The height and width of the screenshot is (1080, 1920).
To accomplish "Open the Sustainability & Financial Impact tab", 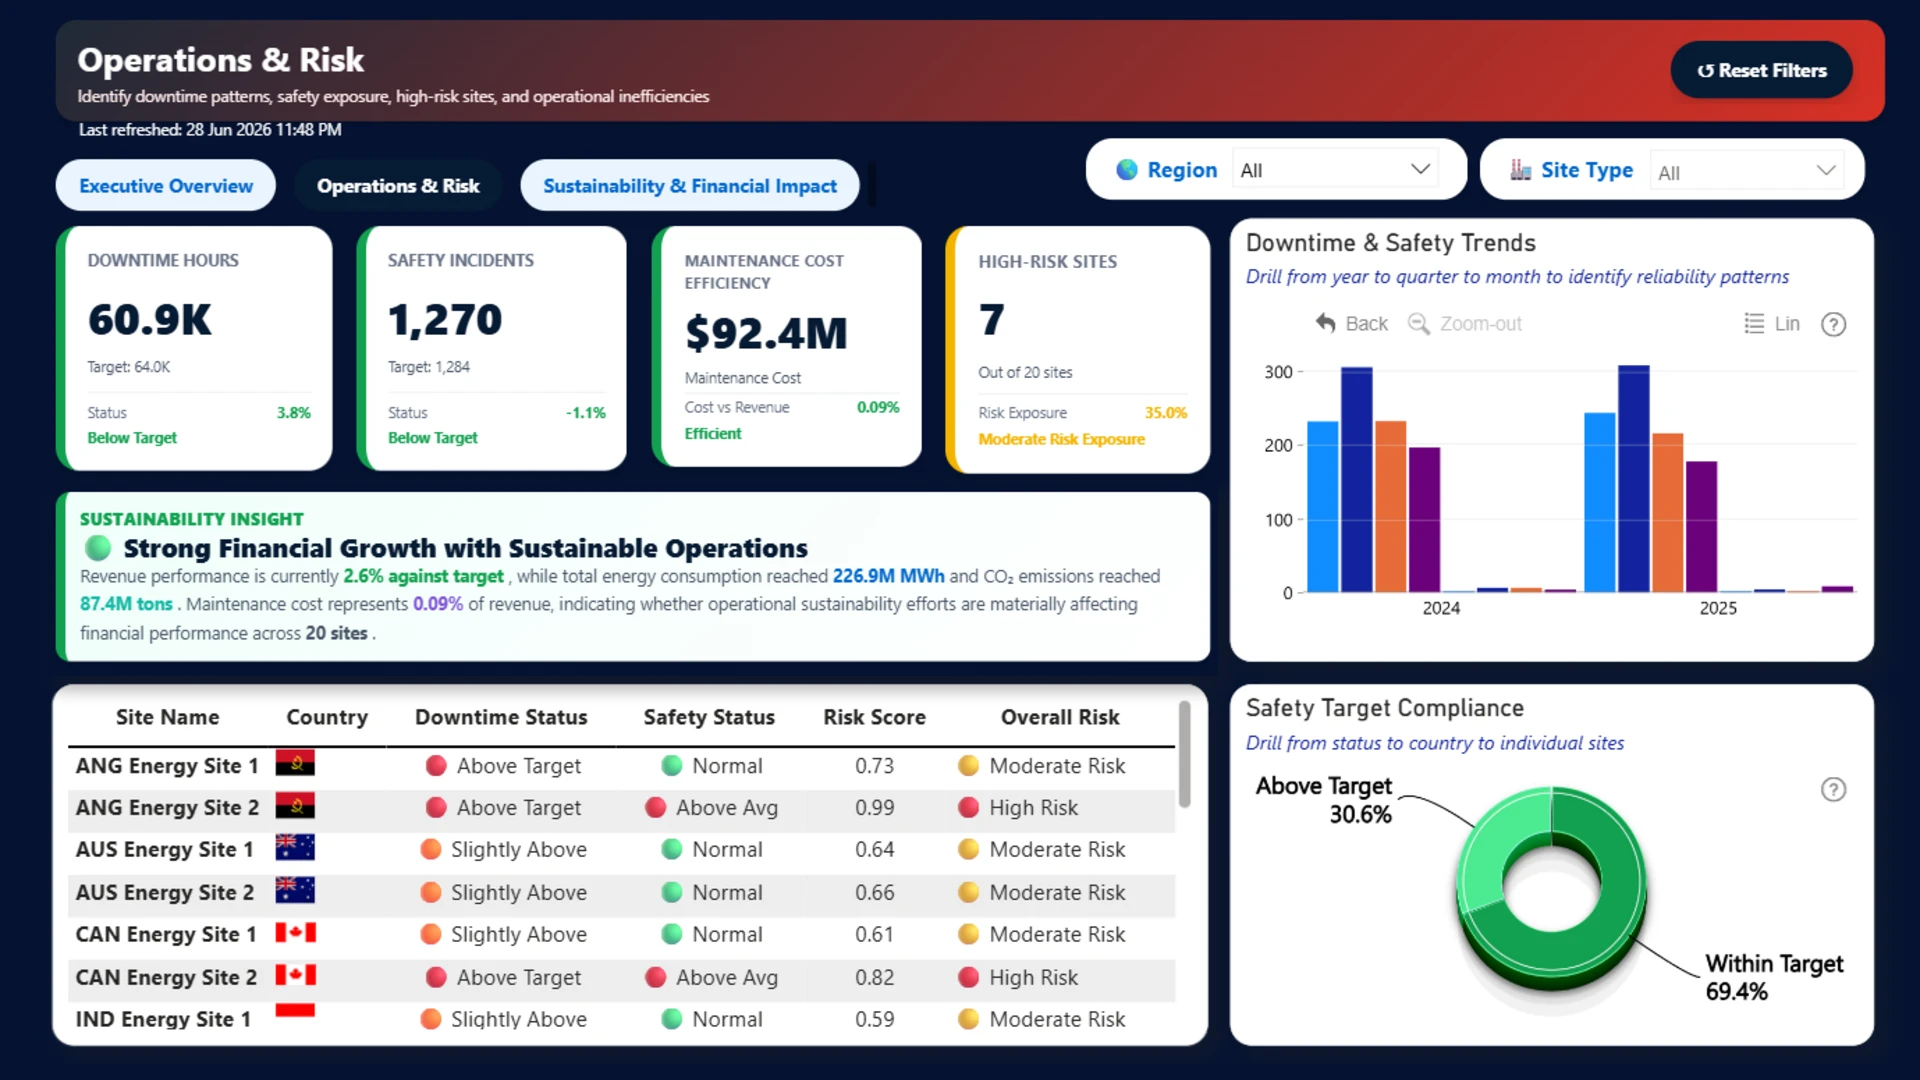I will (x=690, y=185).
